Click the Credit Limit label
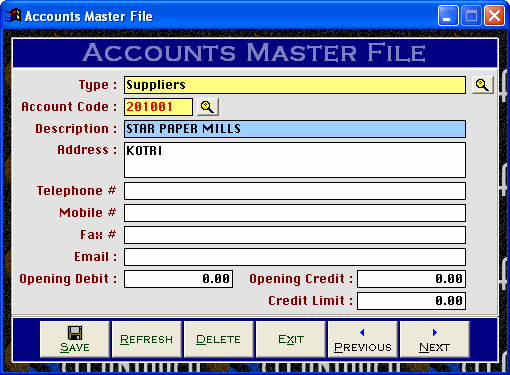 pyautogui.click(x=310, y=301)
